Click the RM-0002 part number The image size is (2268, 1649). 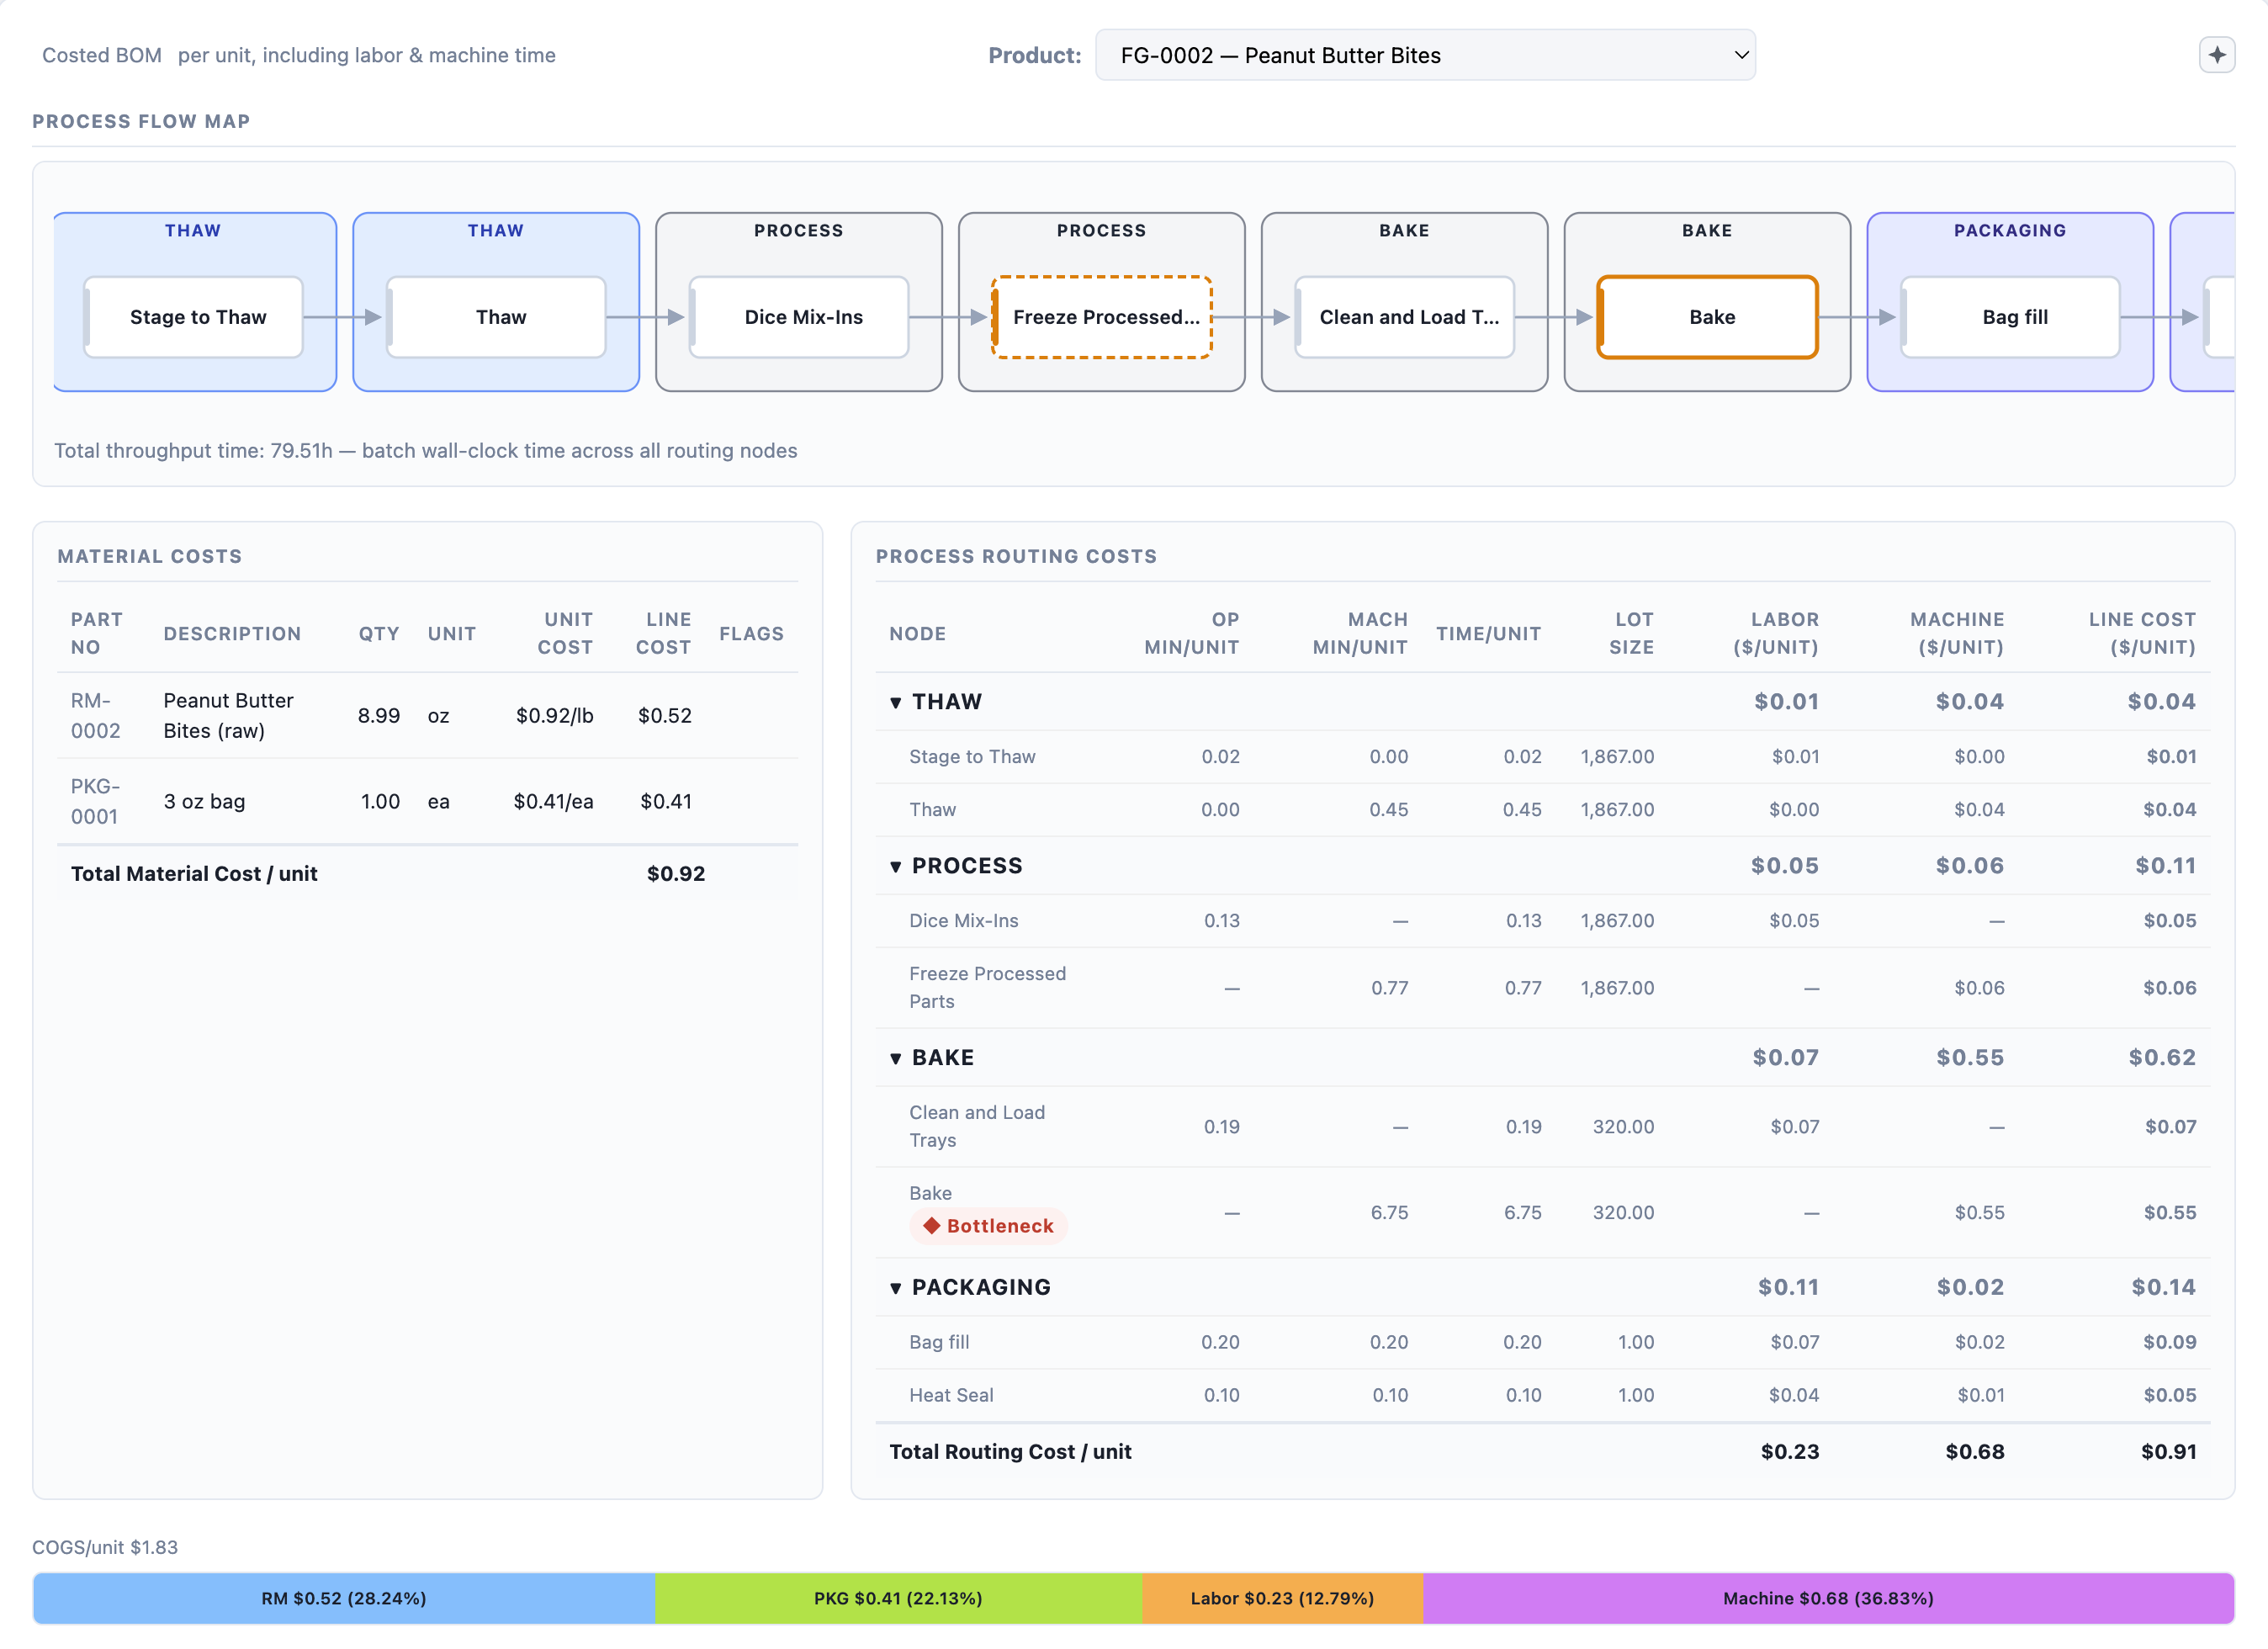click(95, 716)
